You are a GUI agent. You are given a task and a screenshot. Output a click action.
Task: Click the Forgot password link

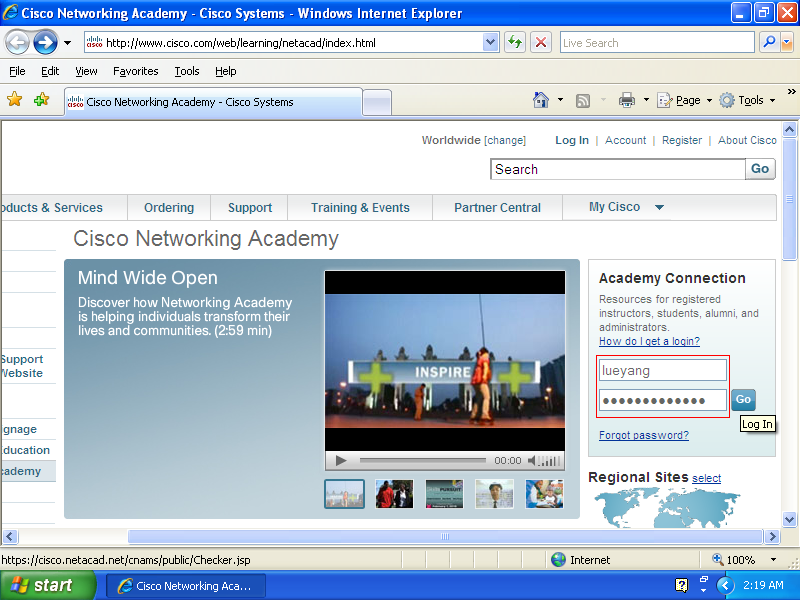(x=643, y=435)
